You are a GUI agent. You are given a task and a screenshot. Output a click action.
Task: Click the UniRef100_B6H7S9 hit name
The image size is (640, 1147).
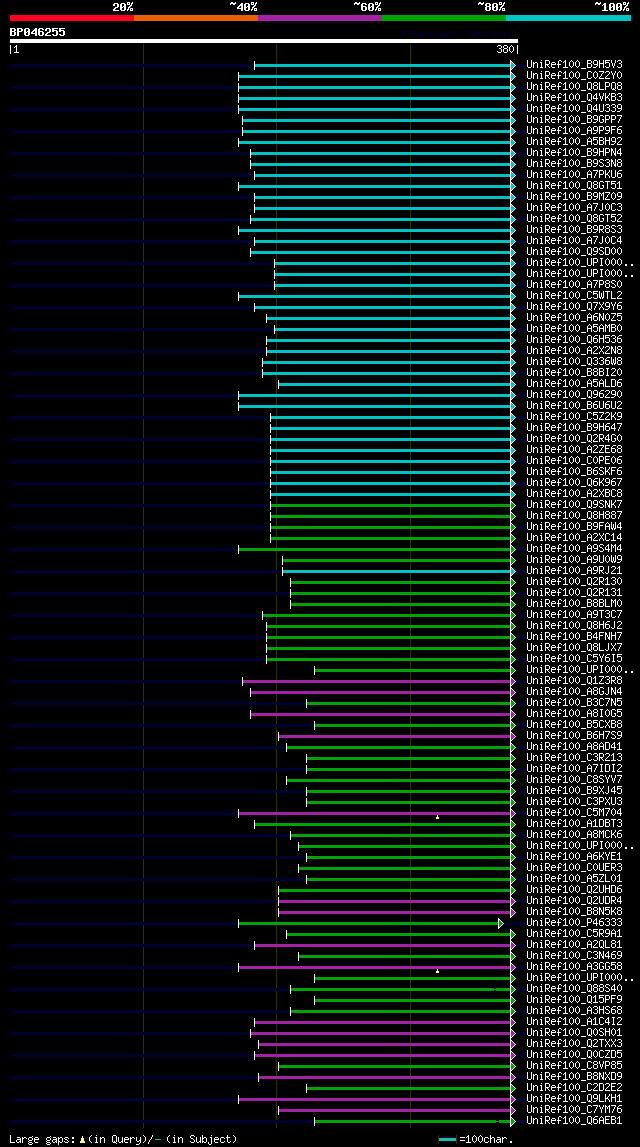574,736
